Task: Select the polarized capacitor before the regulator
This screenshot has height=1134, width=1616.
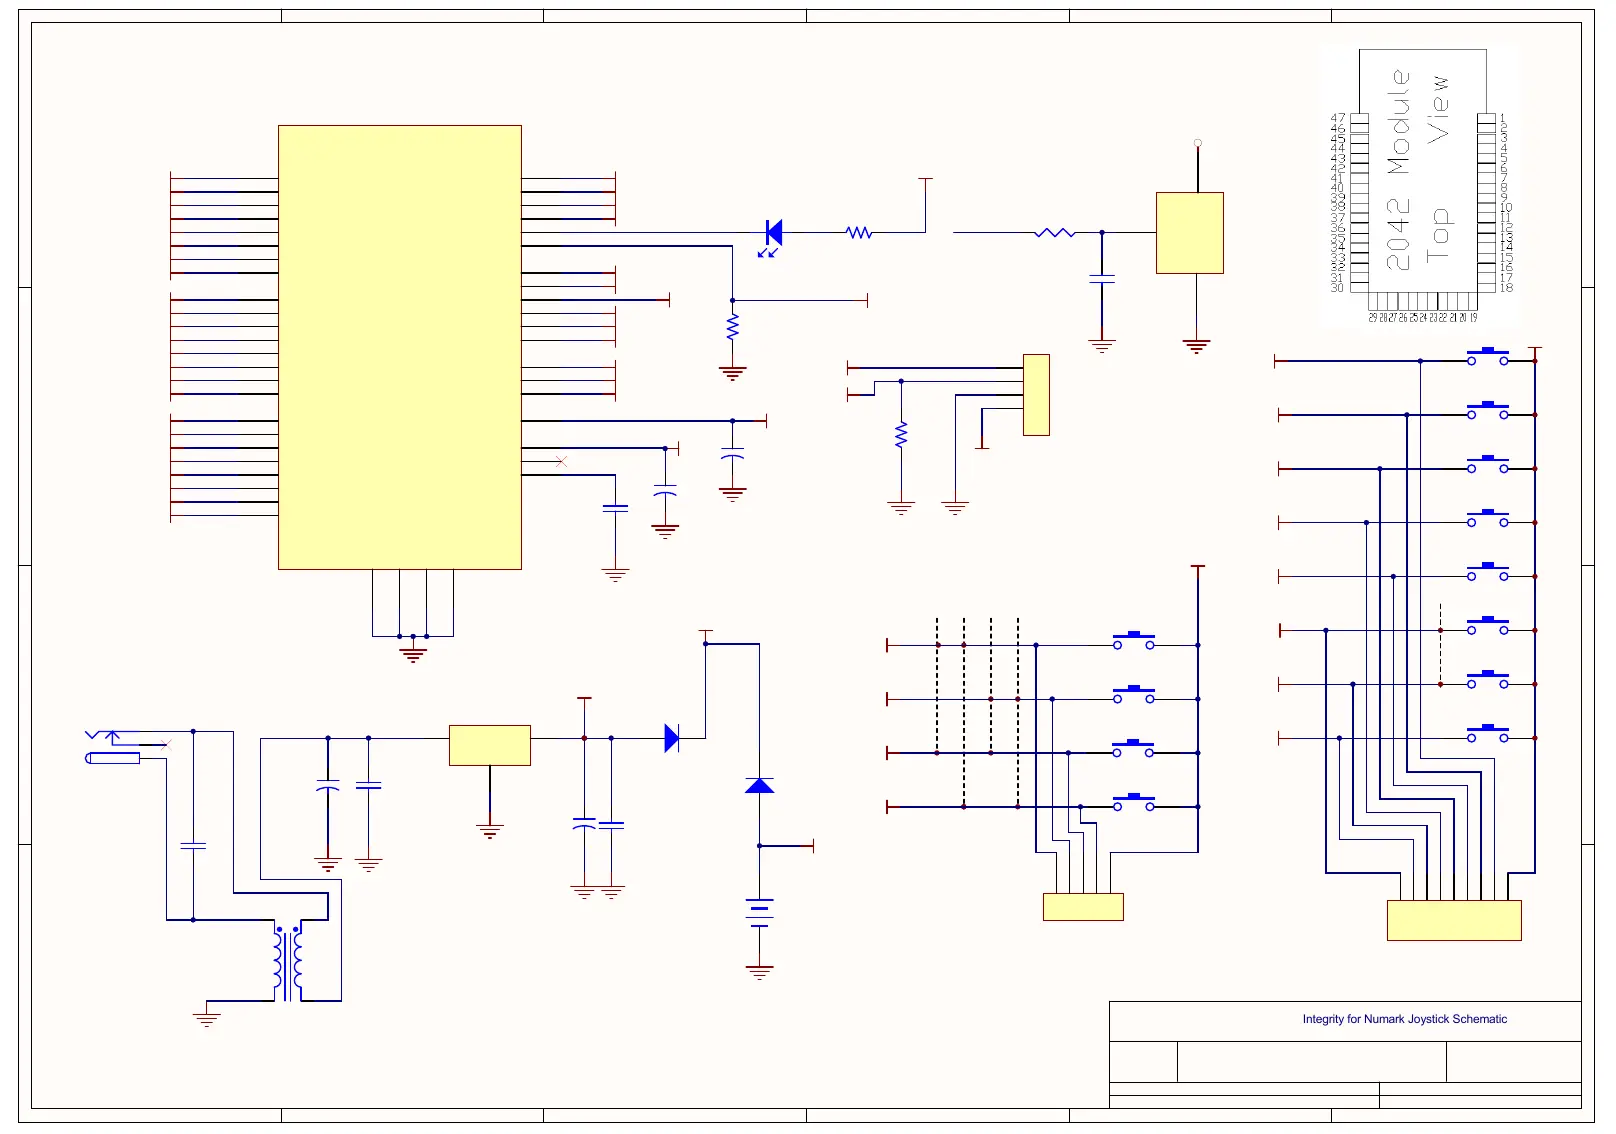Action: (x=328, y=786)
